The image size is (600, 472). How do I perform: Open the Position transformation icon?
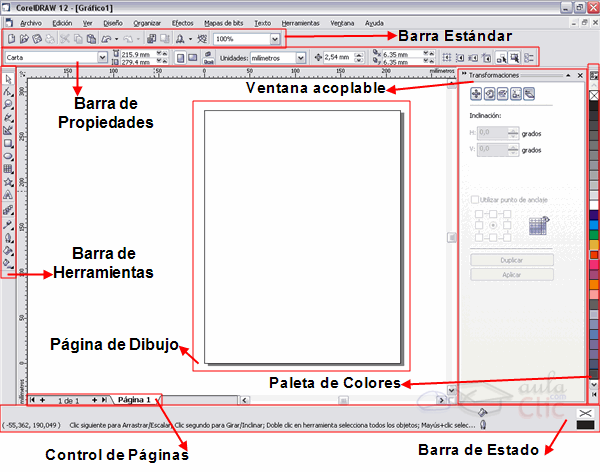click(477, 93)
